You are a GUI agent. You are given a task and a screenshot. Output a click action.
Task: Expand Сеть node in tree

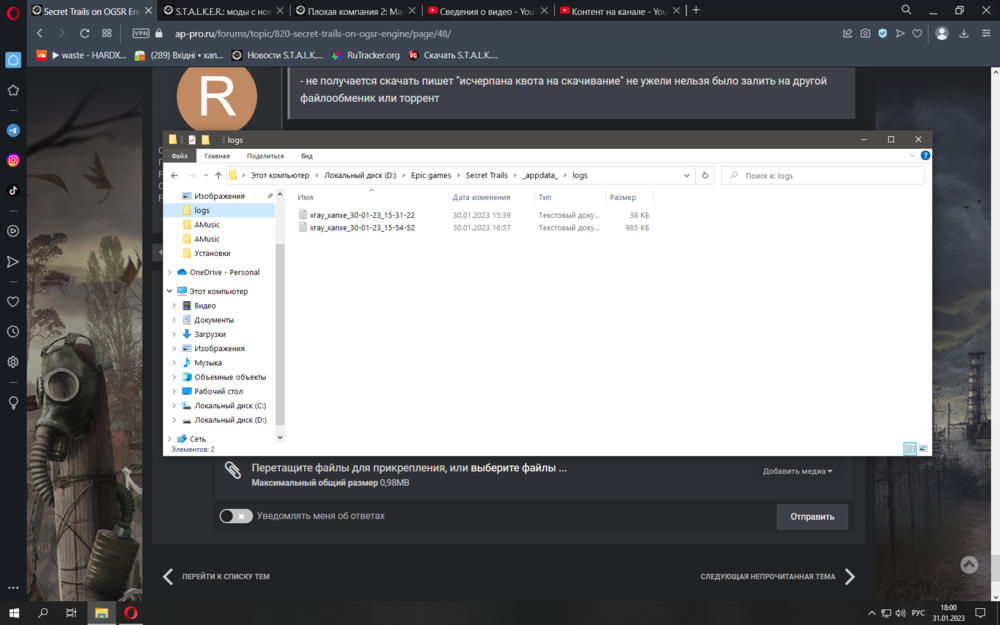point(170,439)
